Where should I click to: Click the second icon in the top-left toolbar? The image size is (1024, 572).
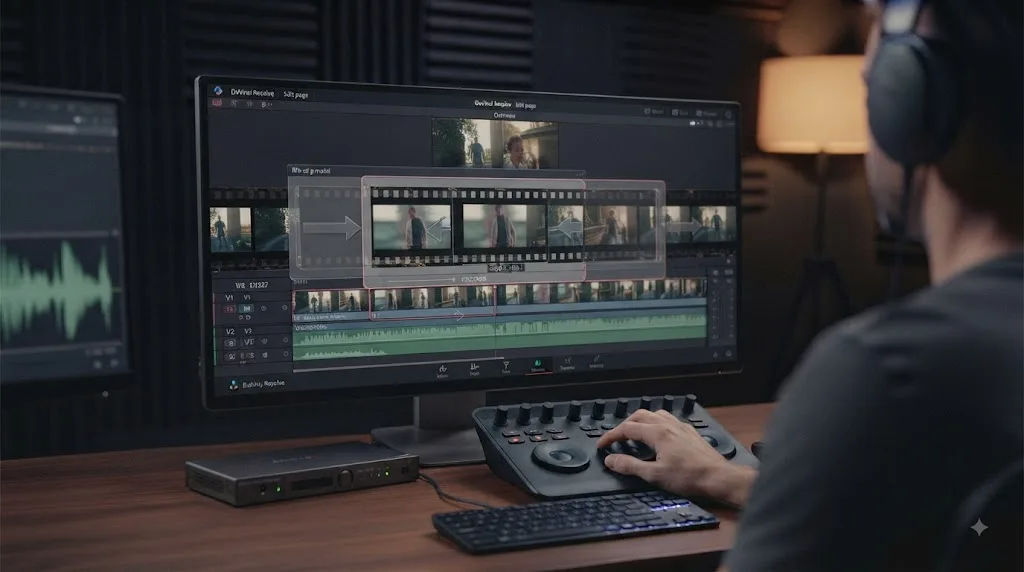click(234, 104)
